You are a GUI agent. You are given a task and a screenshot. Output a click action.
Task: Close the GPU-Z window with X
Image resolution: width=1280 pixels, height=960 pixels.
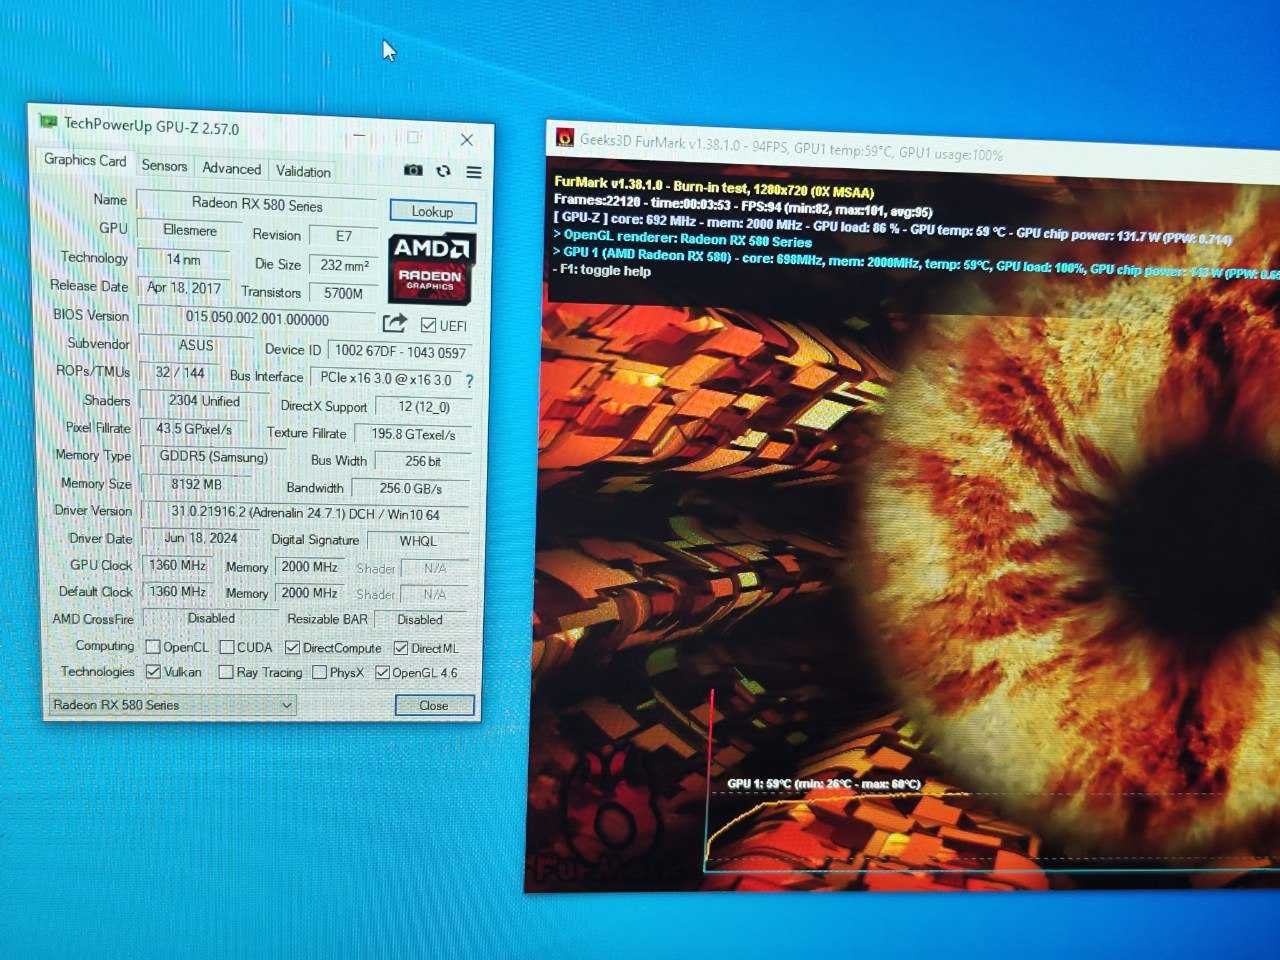467,139
